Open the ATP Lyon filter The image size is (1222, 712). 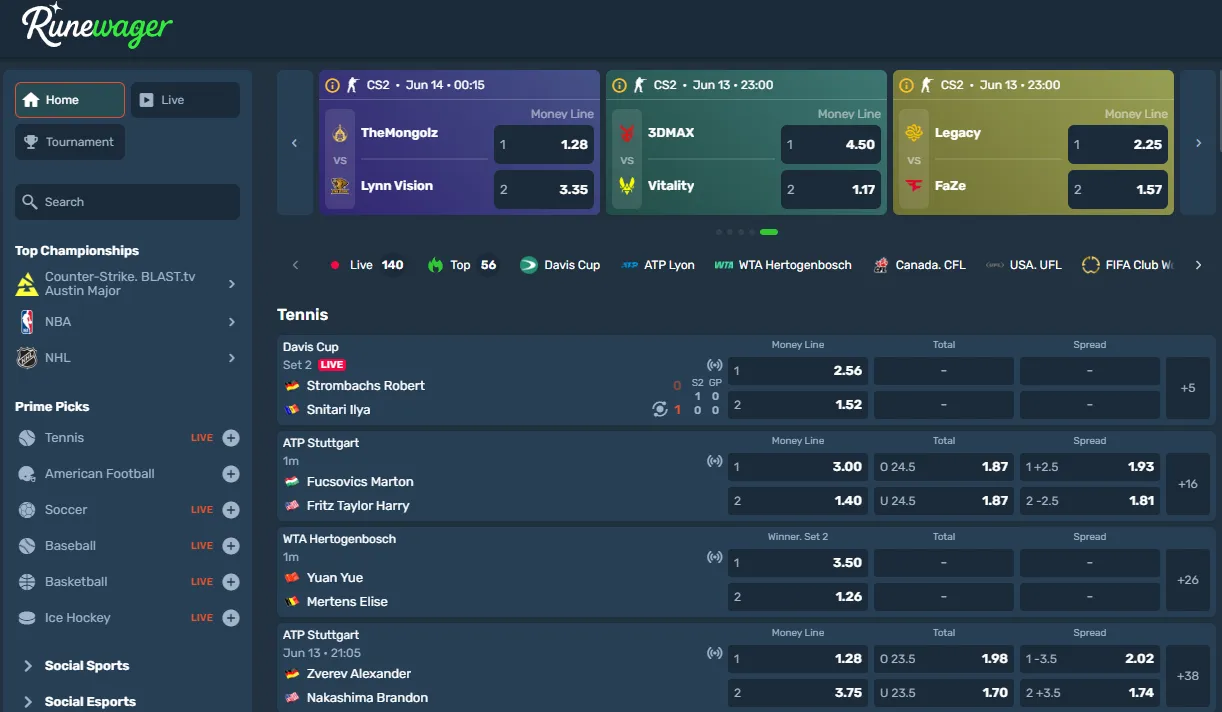(x=657, y=265)
